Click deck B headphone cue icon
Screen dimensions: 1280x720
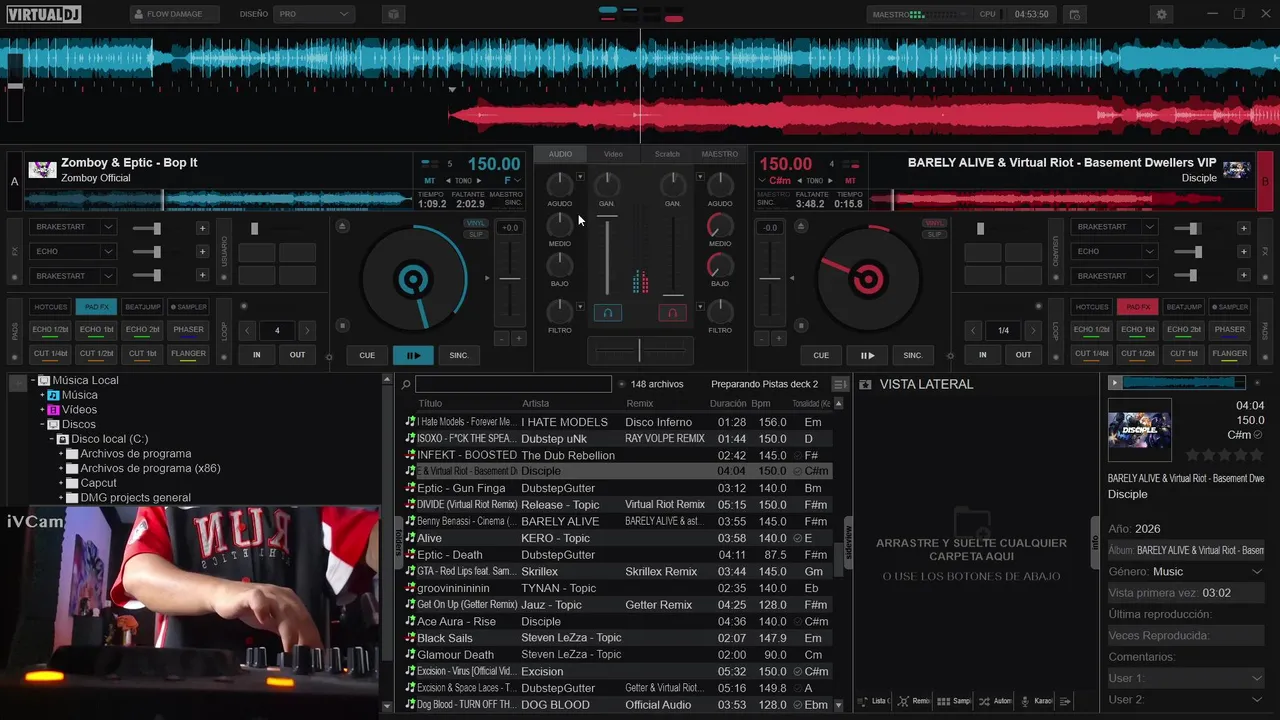(672, 313)
